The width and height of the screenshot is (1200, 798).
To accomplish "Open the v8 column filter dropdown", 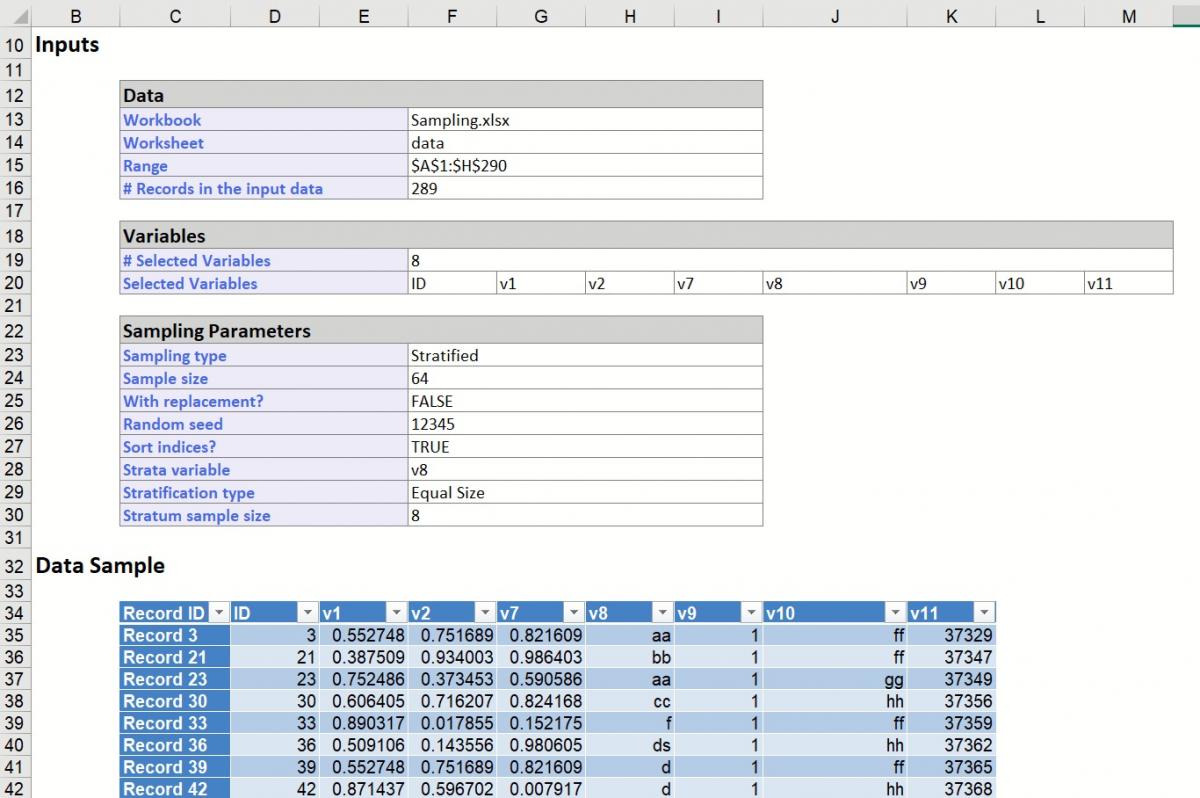I will click(663, 612).
